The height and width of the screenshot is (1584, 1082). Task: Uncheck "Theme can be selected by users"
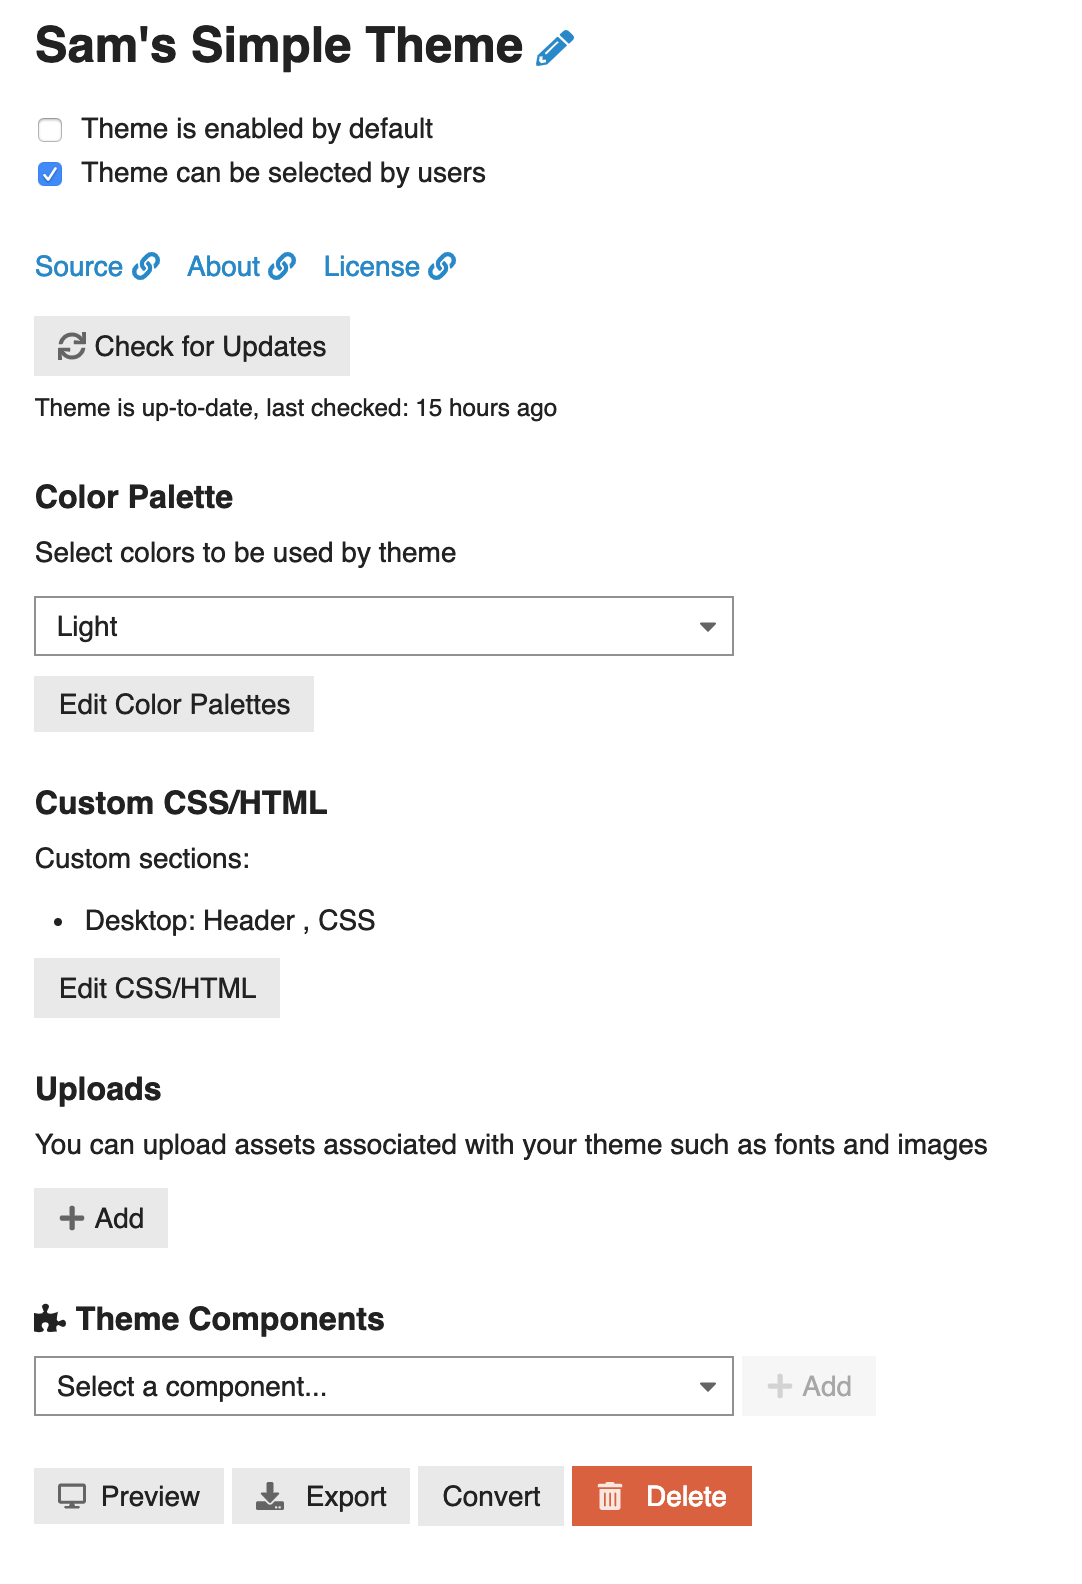click(x=50, y=174)
